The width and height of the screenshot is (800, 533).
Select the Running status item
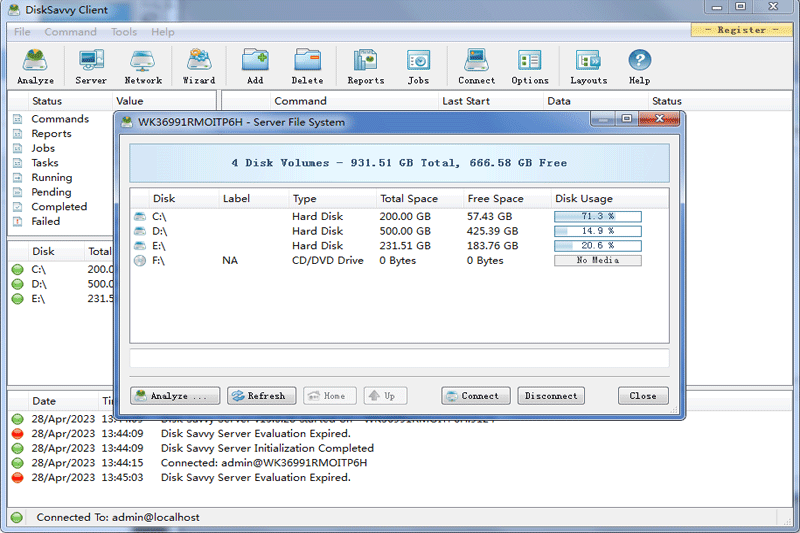pyautogui.click(x=52, y=177)
